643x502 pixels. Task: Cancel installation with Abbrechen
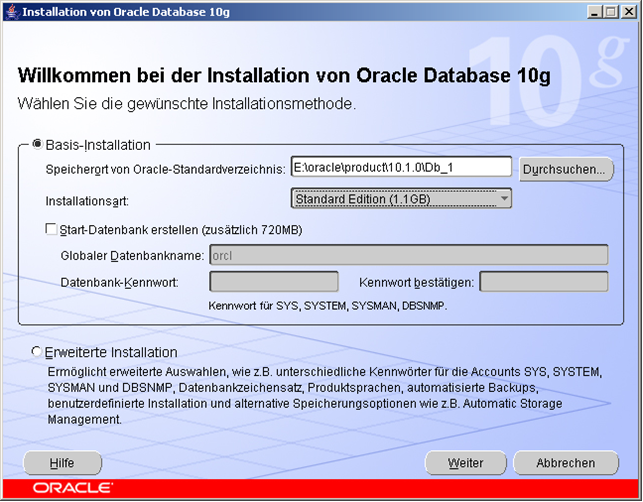point(566,463)
